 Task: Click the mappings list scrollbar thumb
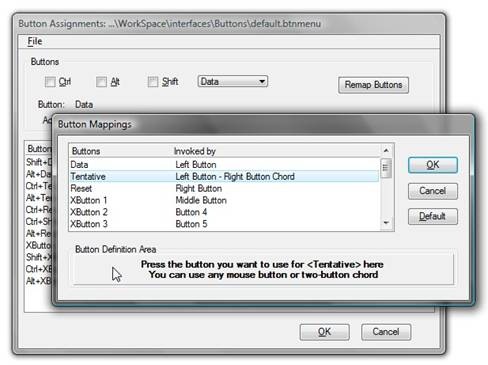click(x=386, y=168)
